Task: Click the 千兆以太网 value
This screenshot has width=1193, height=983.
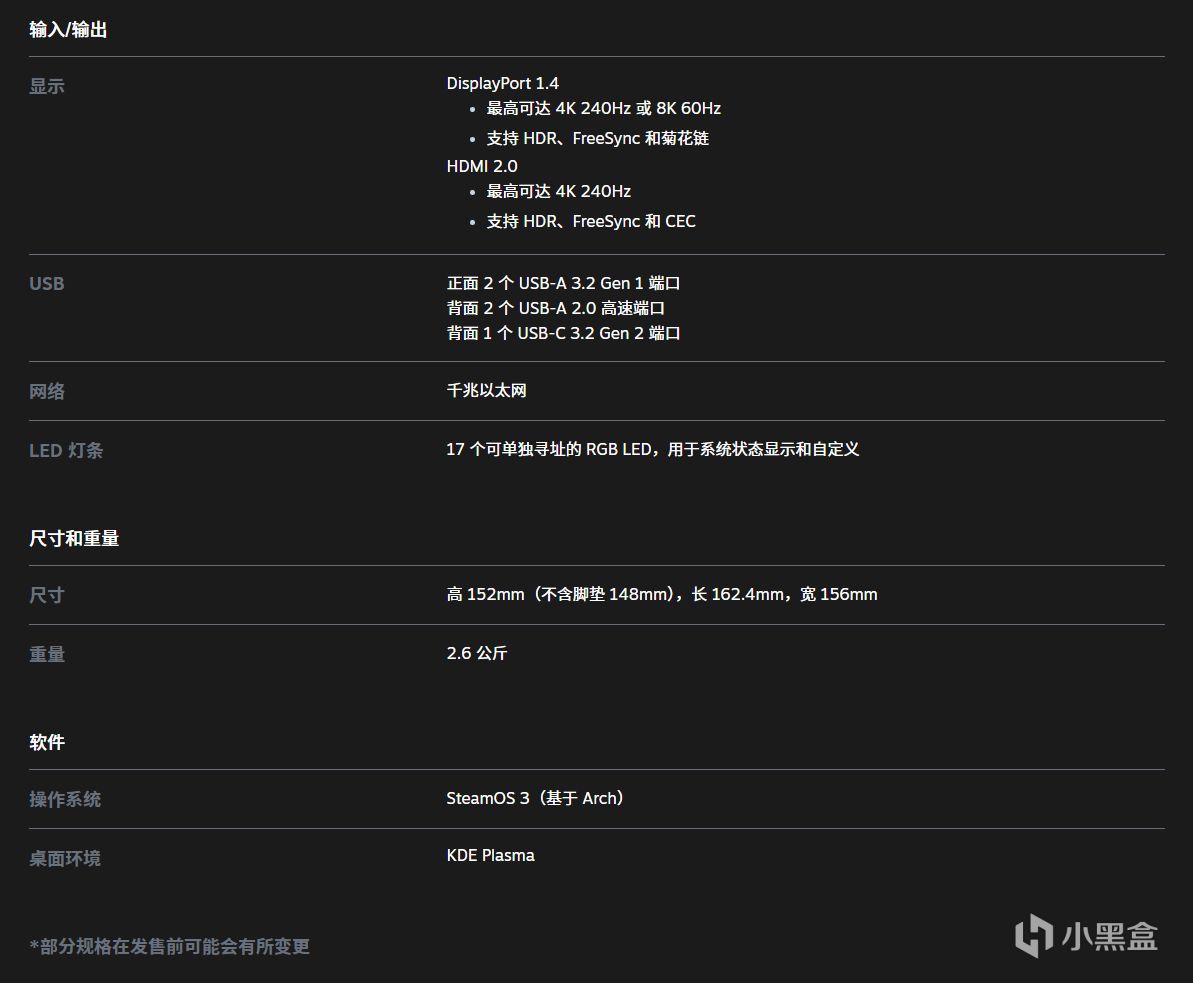Action: (486, 390)
